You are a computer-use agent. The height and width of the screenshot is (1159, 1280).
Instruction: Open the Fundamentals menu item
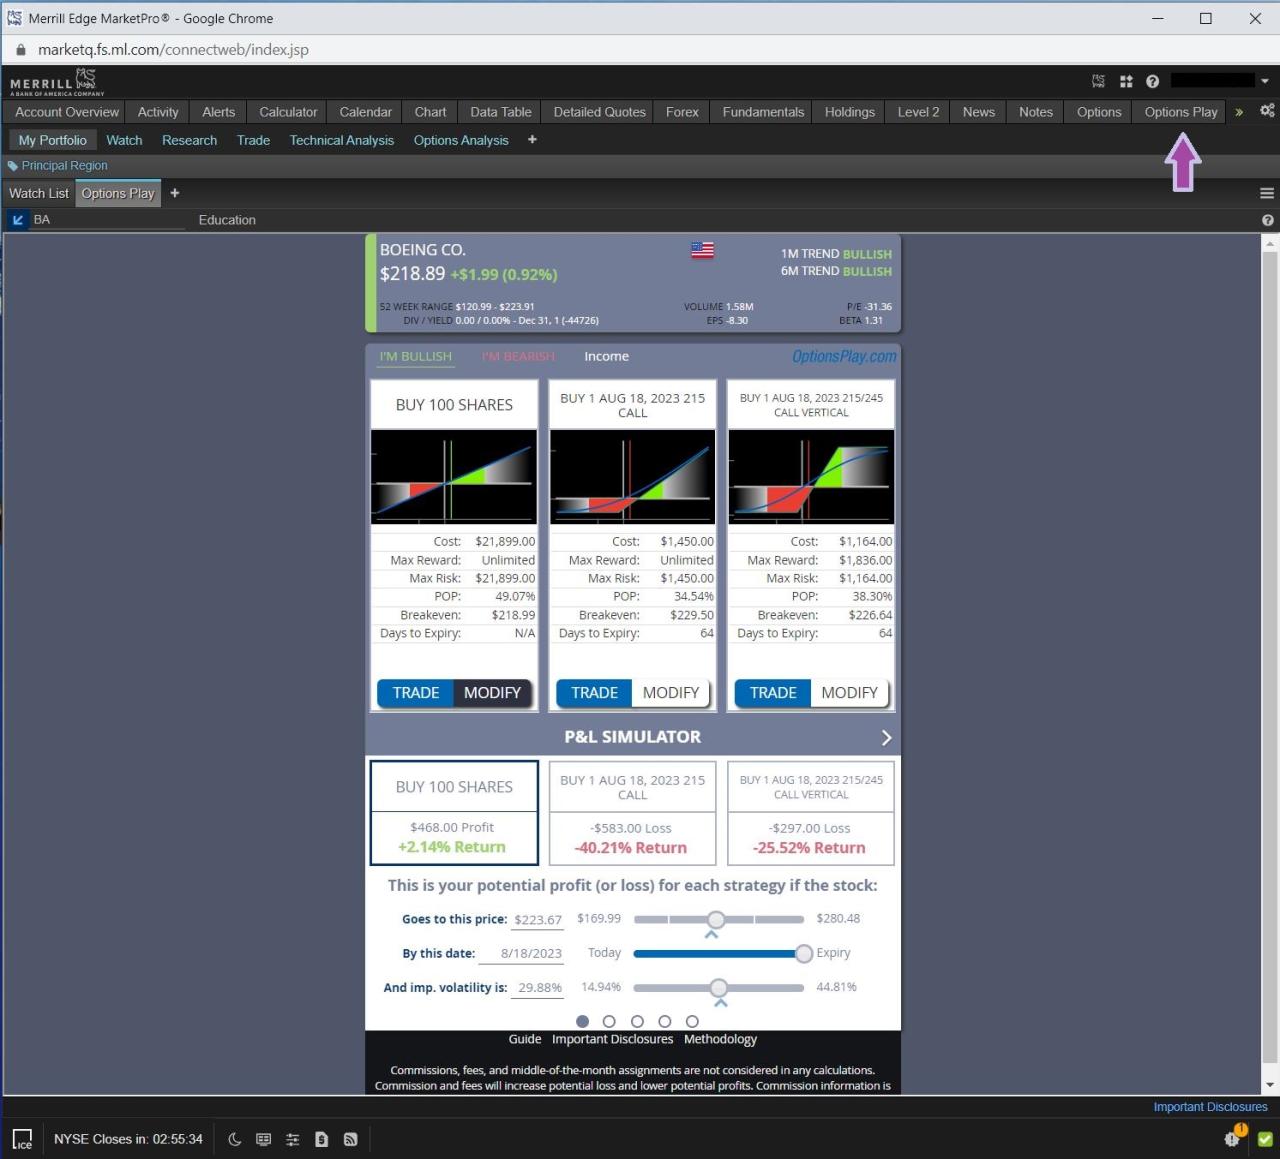tap(761, 112)
